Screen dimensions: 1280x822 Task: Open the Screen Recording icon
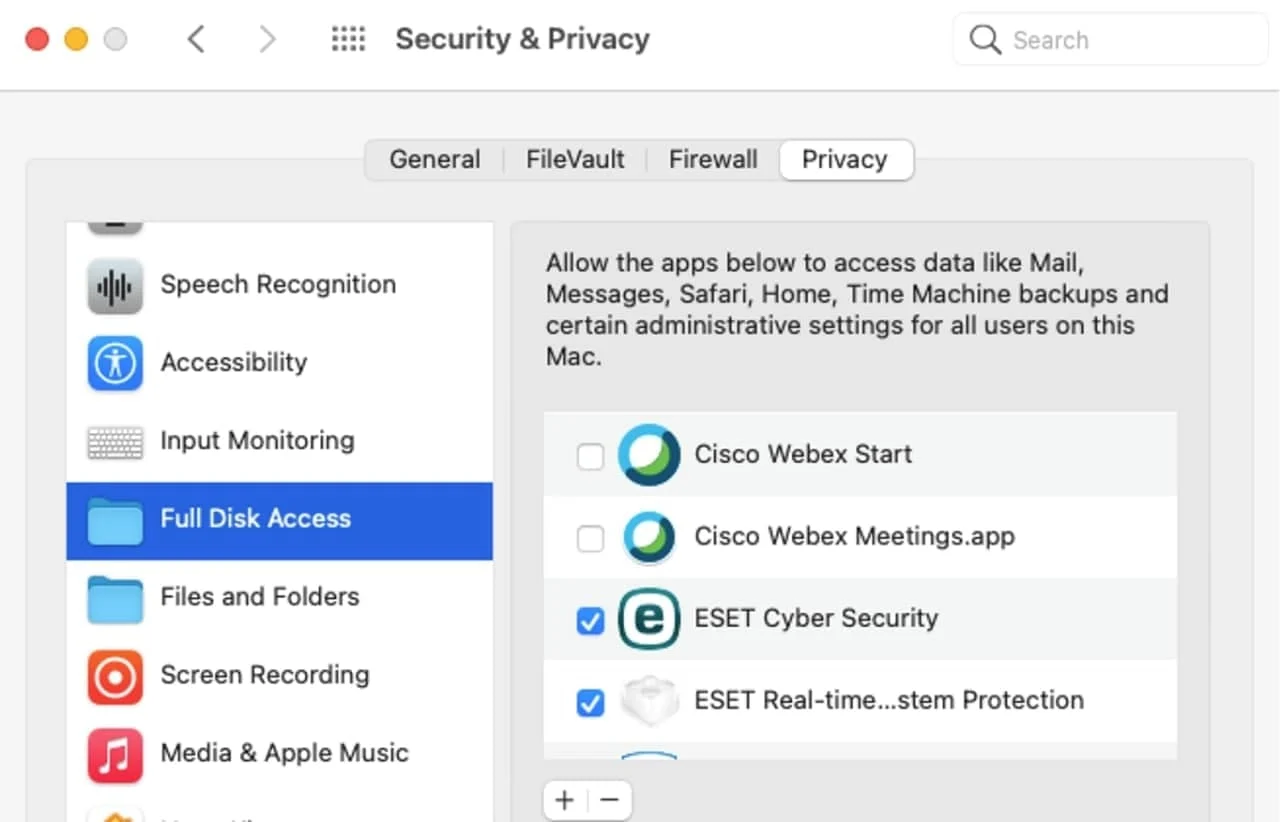pos(115,676)
